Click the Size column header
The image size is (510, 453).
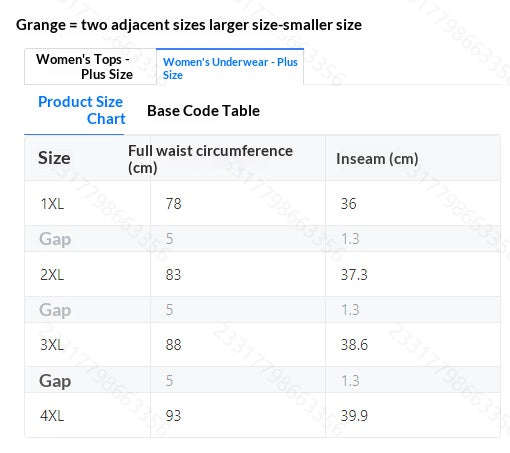(x=54, y=158)
